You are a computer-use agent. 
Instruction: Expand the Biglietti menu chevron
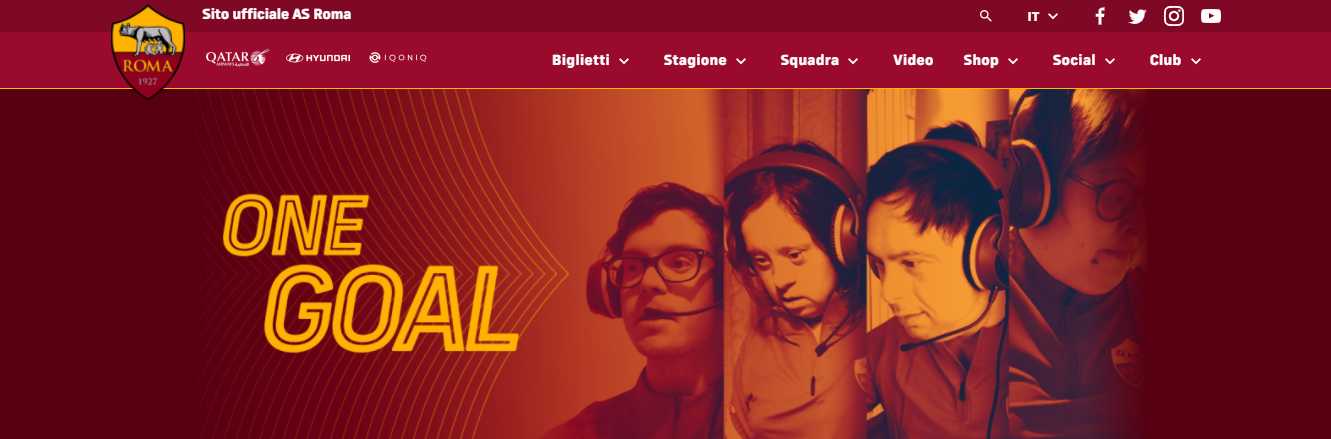click(624, 61)
